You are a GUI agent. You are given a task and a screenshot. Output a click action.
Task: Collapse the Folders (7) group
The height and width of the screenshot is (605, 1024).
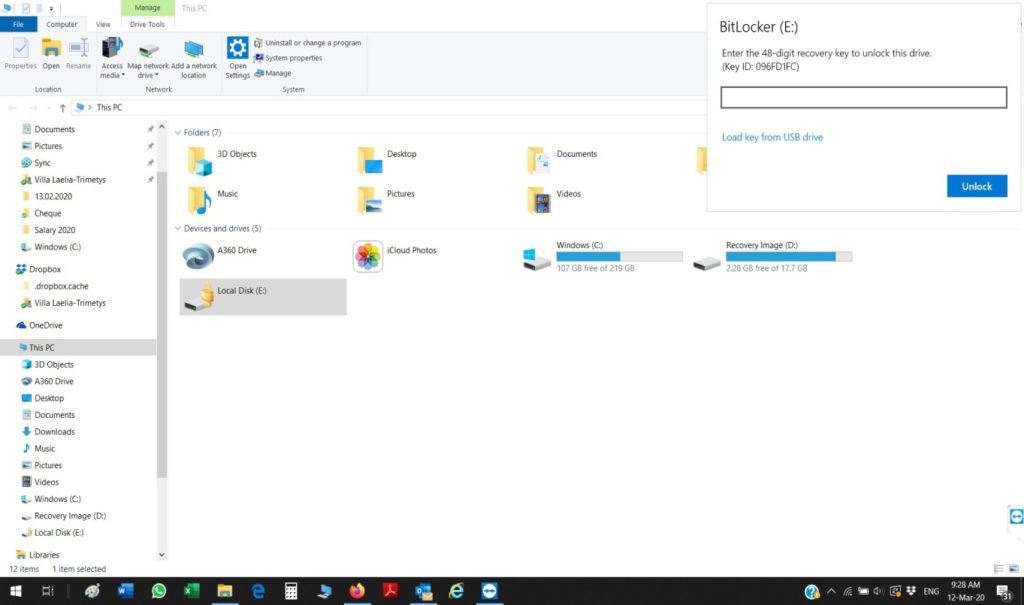coord(178,133)
